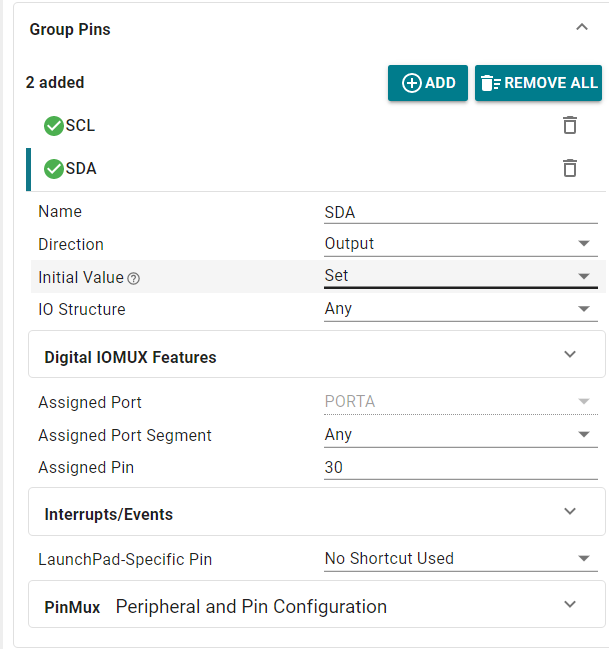Open the IO Structure dropdown
Screen dimensions: 609x649
click(461, 309)
